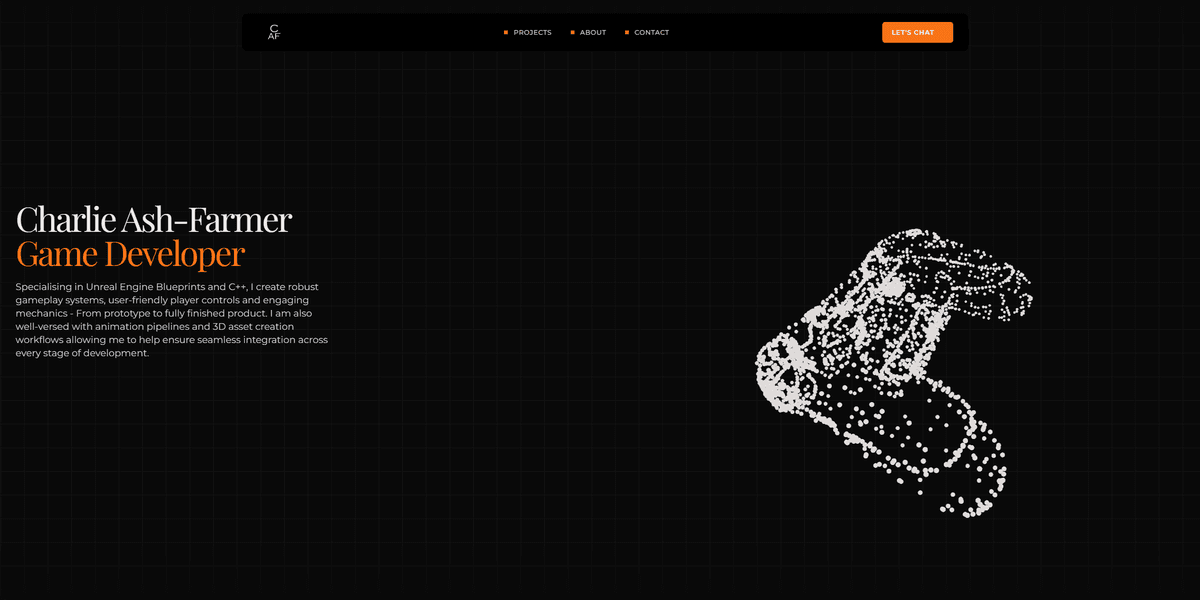Click the orange square bullet beside CONTACT

tap(626, 32)
